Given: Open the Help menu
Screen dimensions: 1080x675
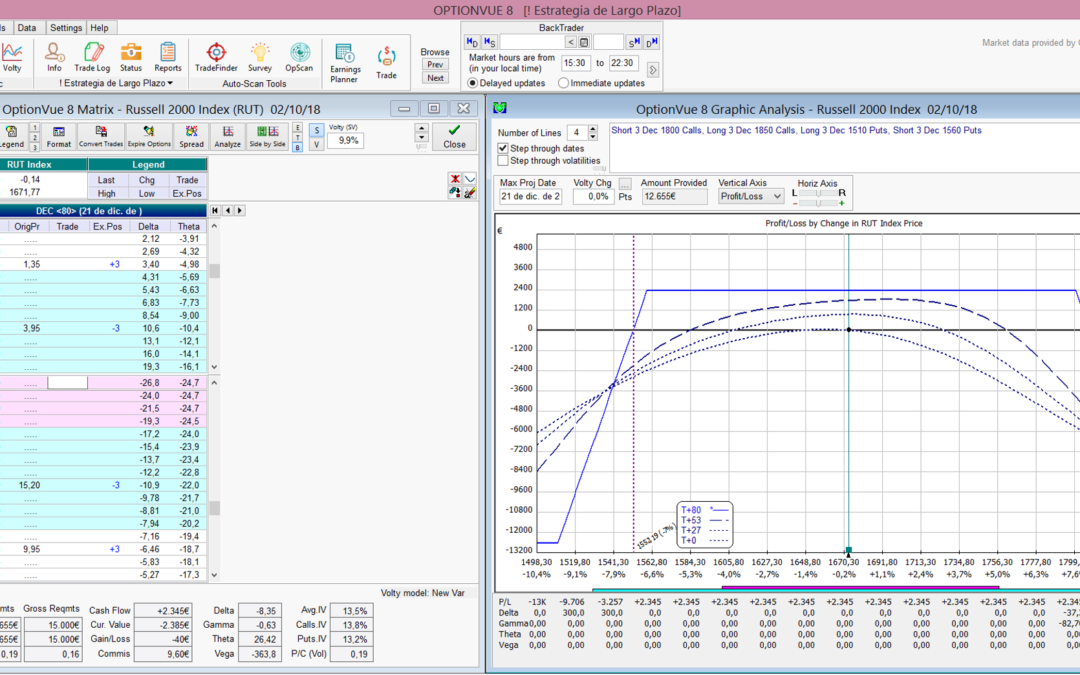Looking at the screenshot, I should coord(99,28).
